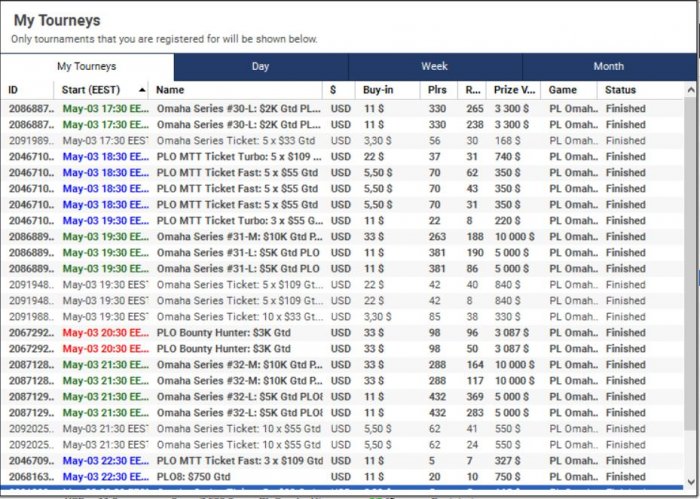Select Omaha Series Ticket 10 x $55 ranked 41
This screenshot has height=499, width=700.
click(x=342, y=429)
